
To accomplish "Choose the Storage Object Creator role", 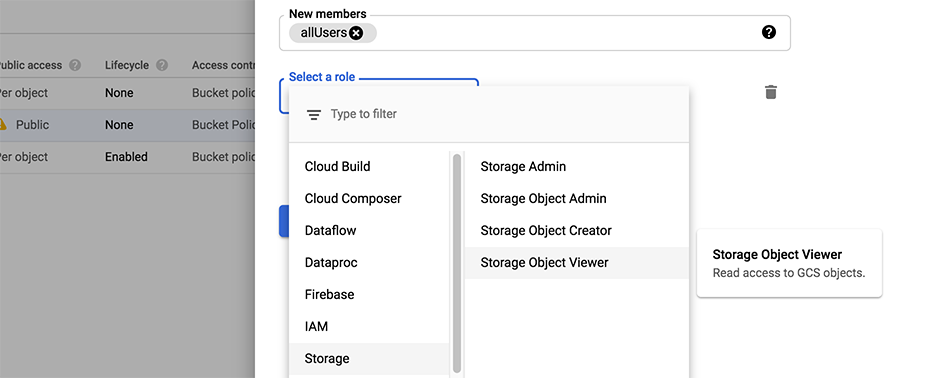I will click(576, 230).
